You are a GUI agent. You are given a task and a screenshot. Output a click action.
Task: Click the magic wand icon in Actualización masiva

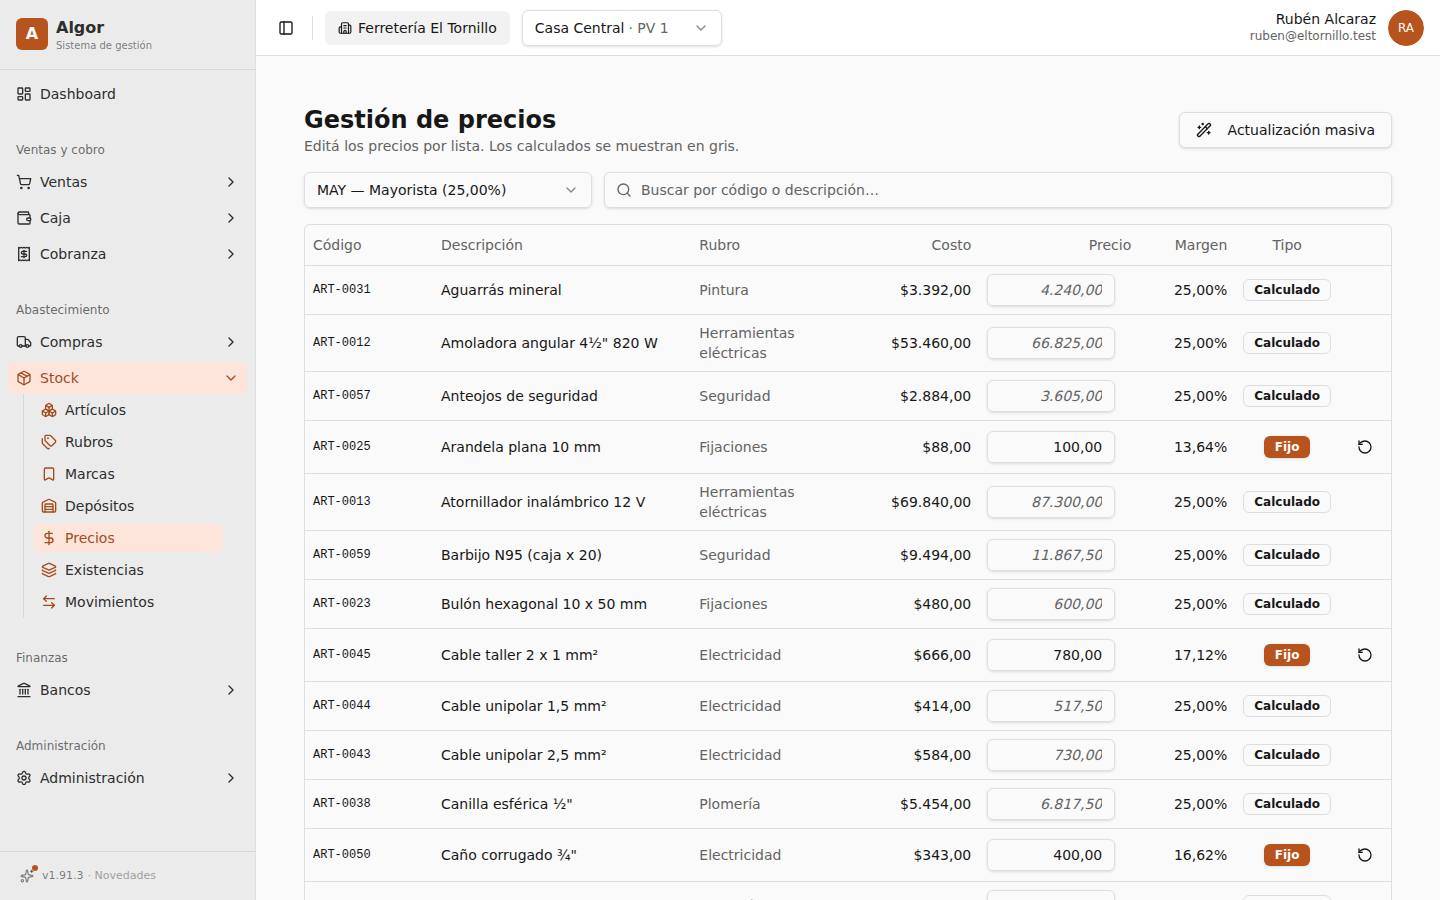(x=1204, y=130)
